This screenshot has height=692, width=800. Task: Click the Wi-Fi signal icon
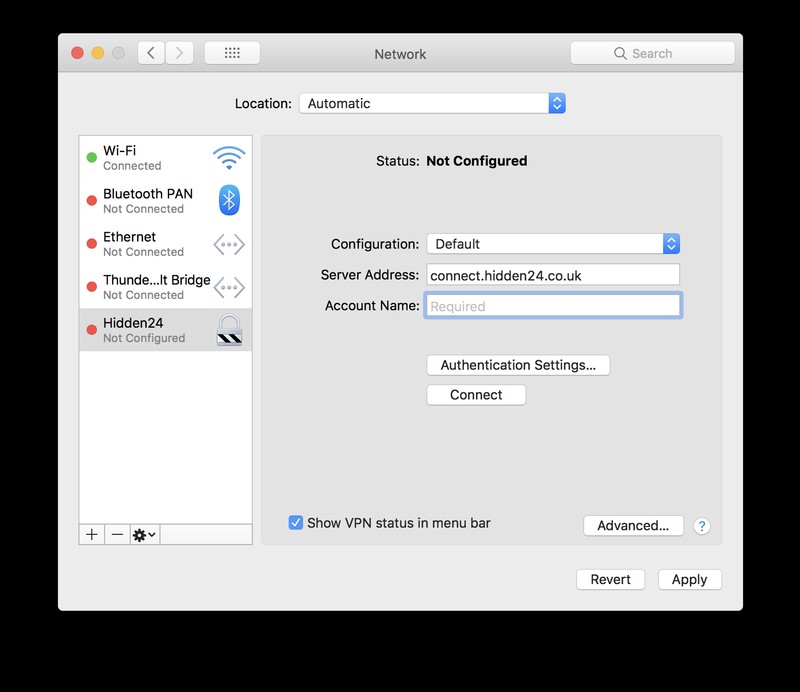229,158
